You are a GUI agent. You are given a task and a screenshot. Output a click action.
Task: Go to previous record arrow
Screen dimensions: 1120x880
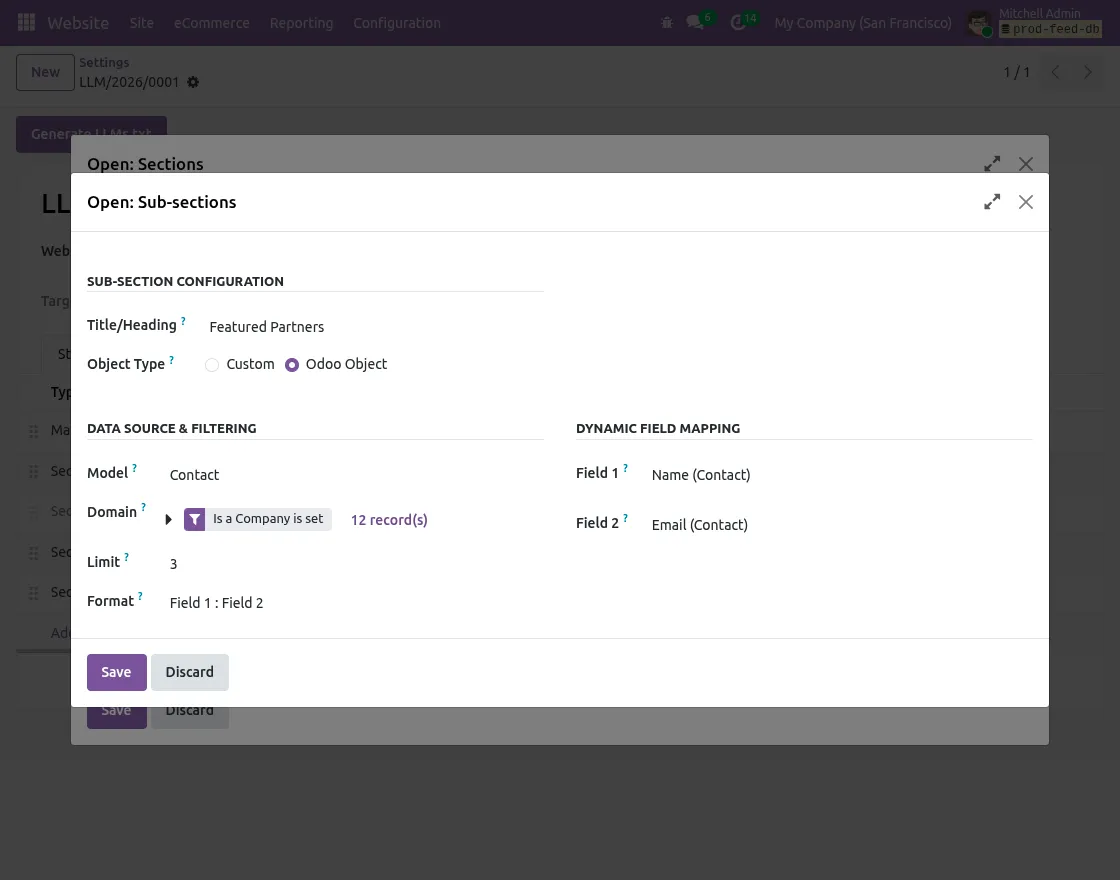tap(1056, 72)
